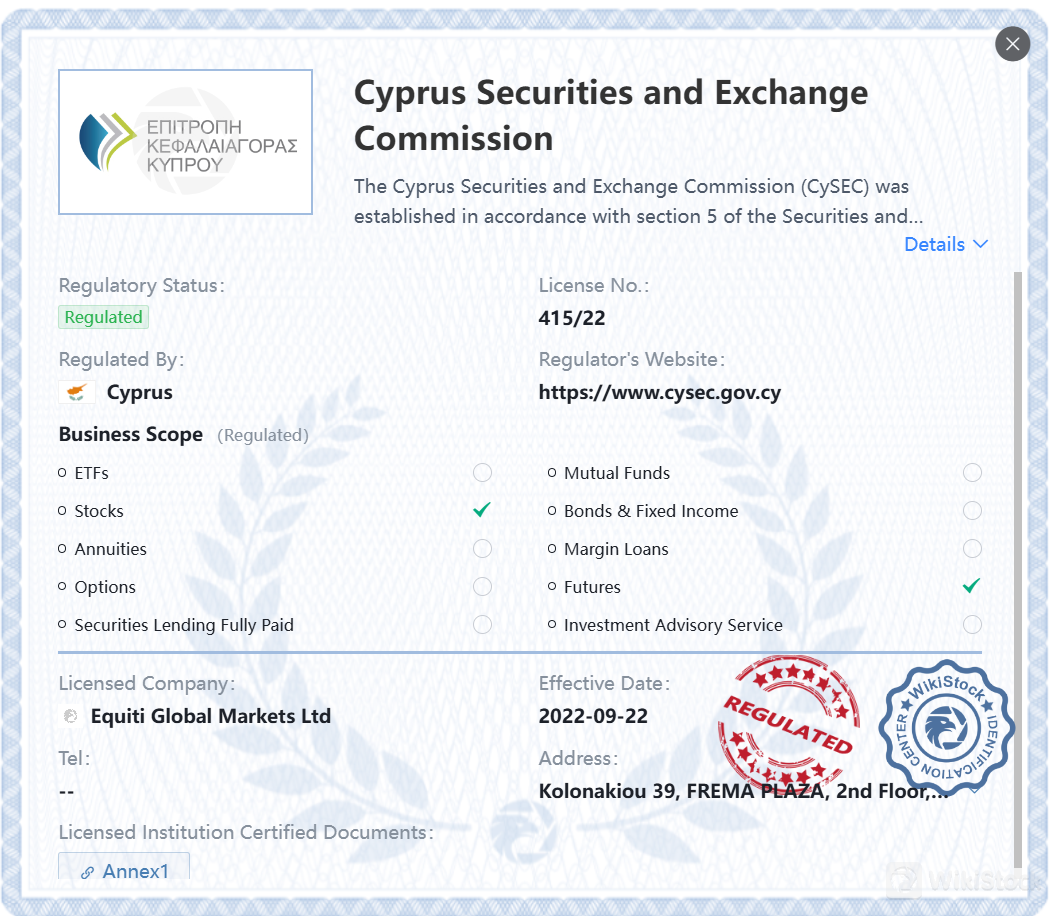Click the company icon beside Equiti Global Markets
Image resolution: width=1051 pixels, height=916 pixels.
69,716
